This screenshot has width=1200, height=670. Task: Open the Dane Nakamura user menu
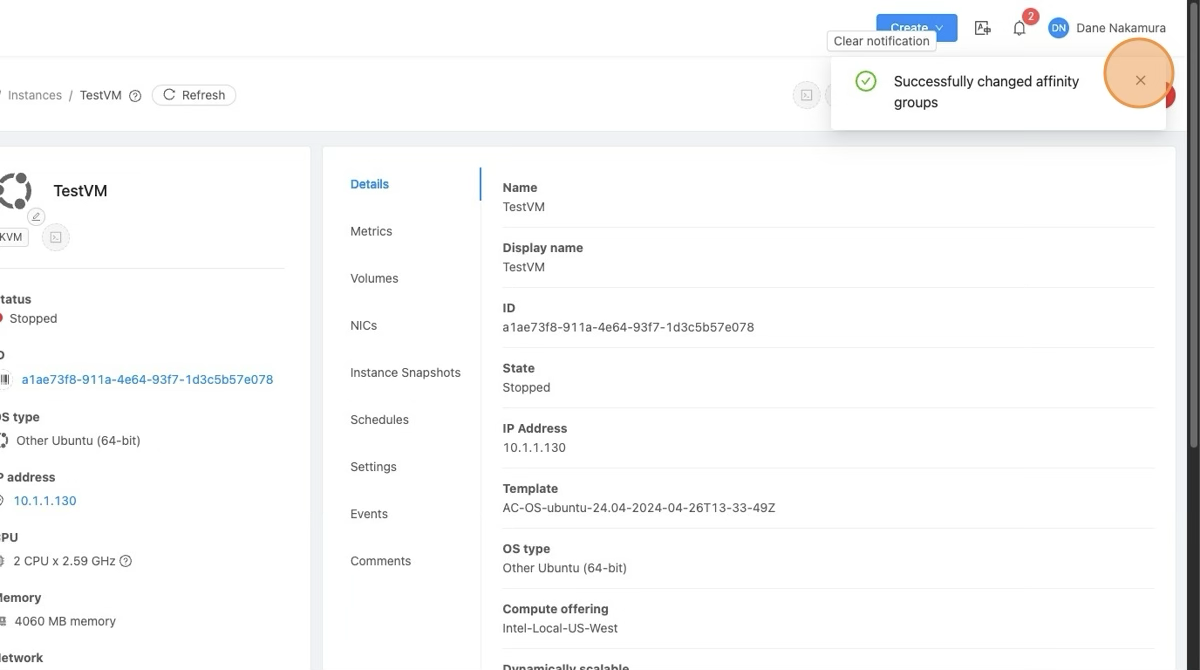[1120, 28]
